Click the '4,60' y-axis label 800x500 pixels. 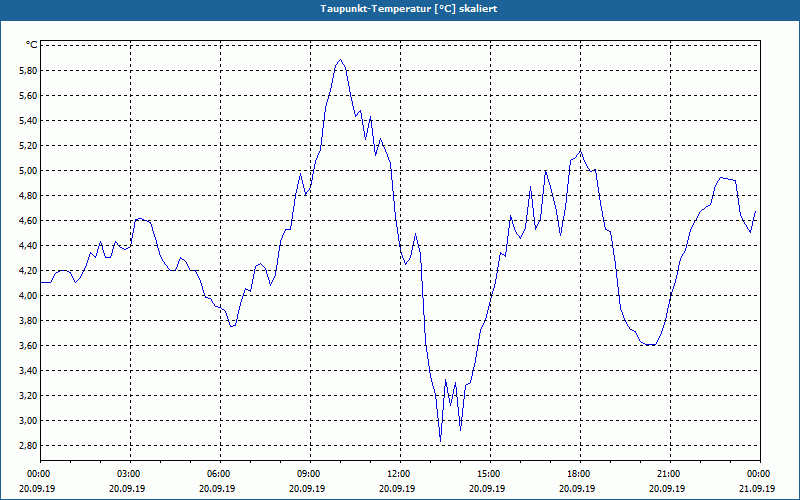pos(28,221)
